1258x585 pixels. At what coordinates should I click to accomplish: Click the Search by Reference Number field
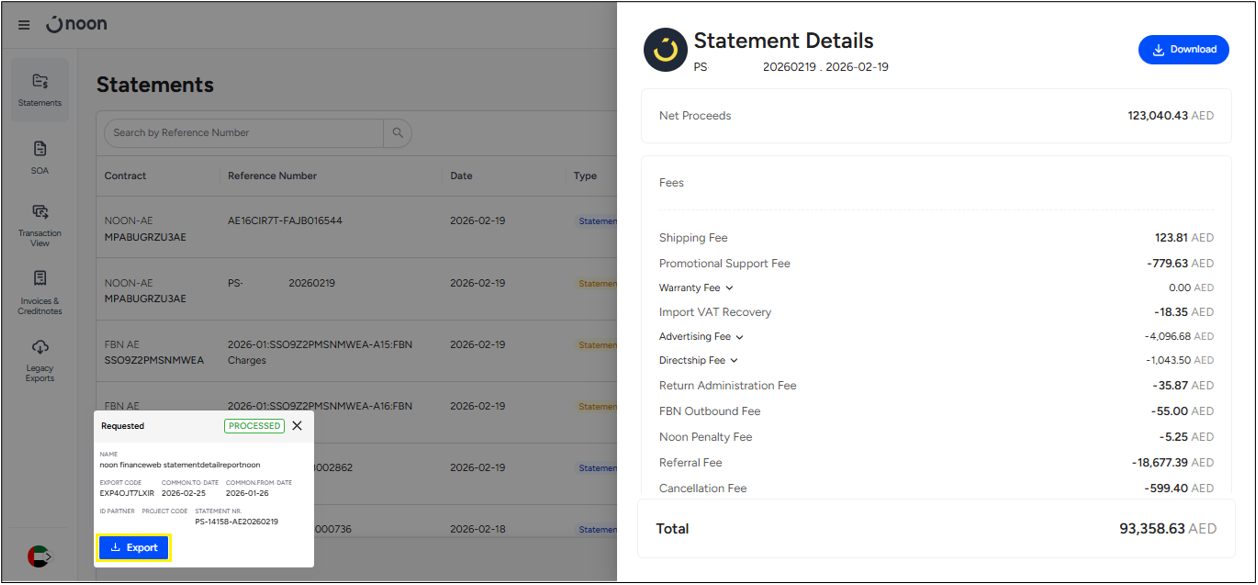click(245, 133)
